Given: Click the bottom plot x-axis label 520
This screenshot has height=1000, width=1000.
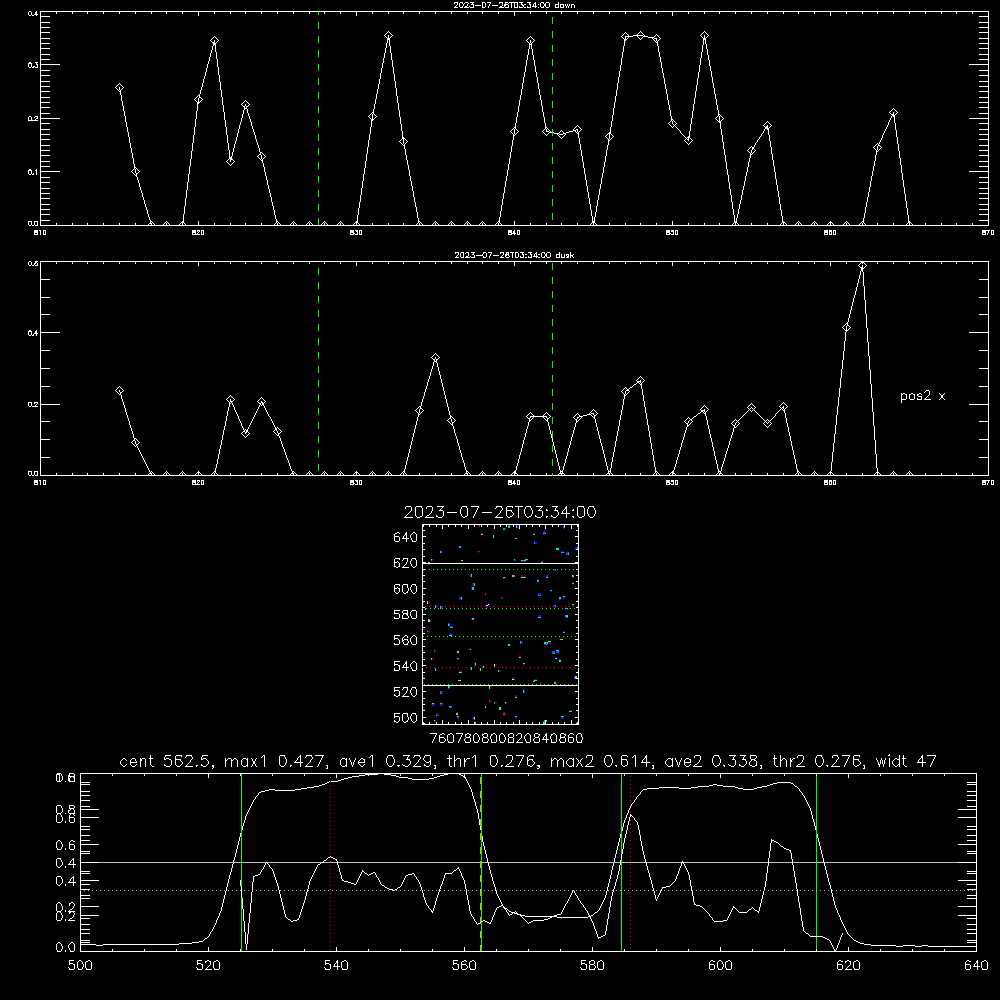Looking at the screenshot, I should (208, 966).
